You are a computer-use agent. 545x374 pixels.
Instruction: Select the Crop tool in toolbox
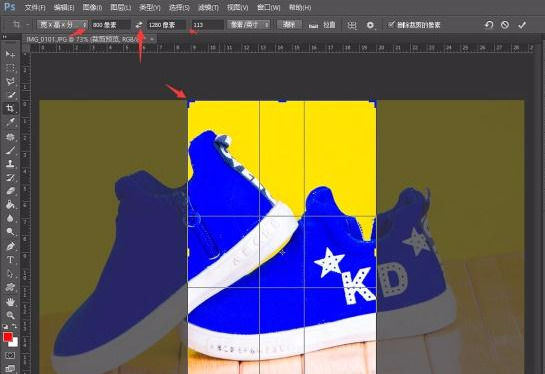[10, 108]
